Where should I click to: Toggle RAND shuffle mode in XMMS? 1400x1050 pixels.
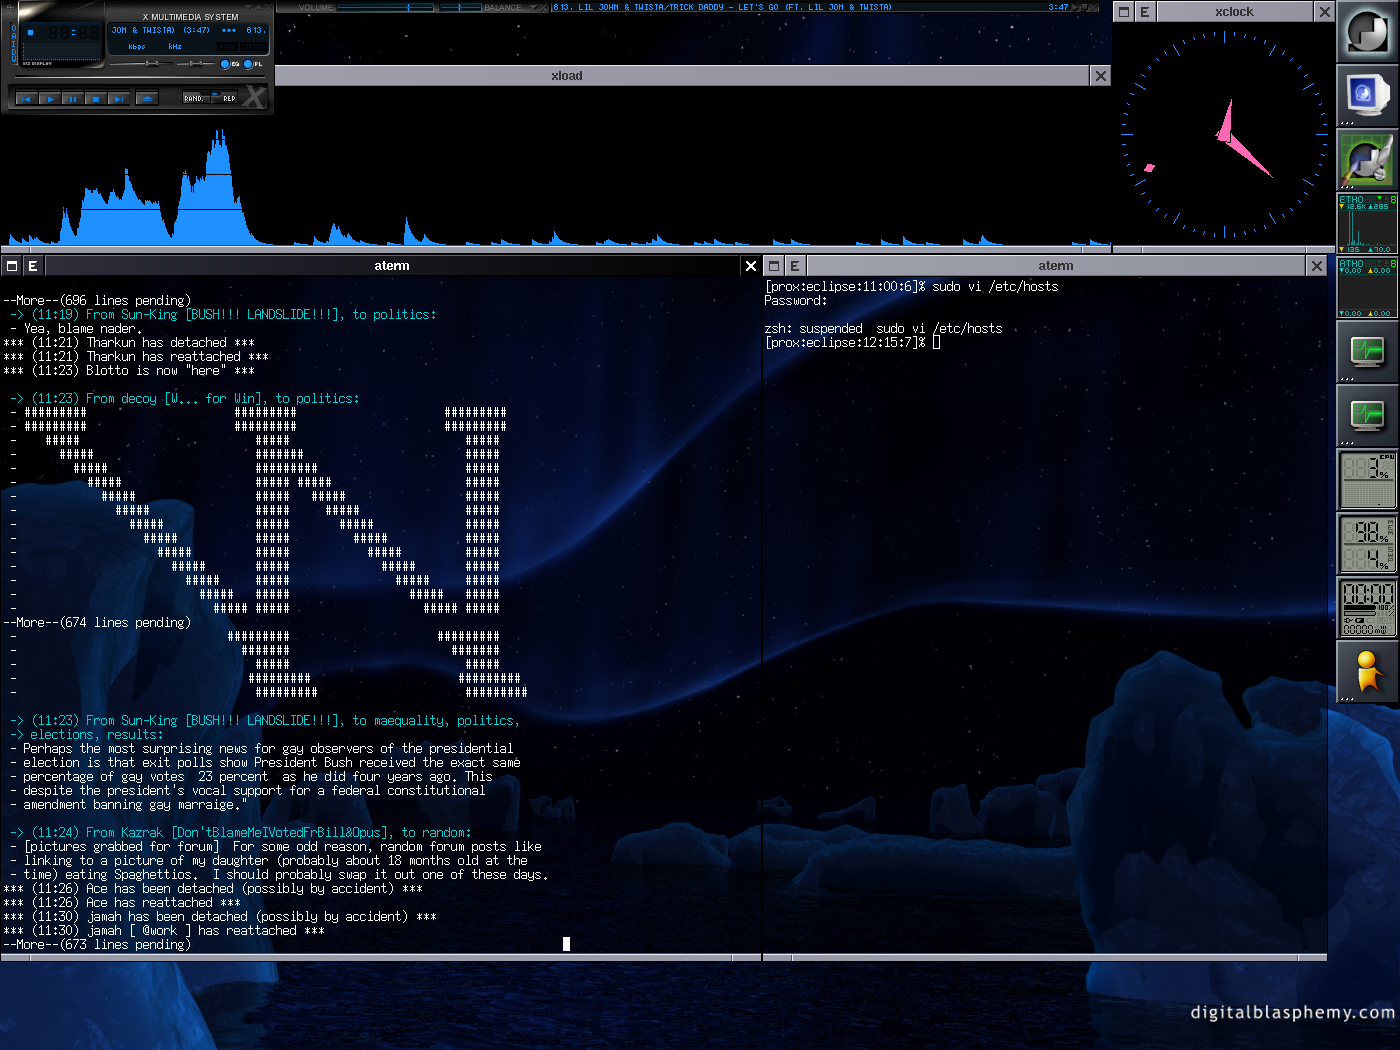pos(194,98)
